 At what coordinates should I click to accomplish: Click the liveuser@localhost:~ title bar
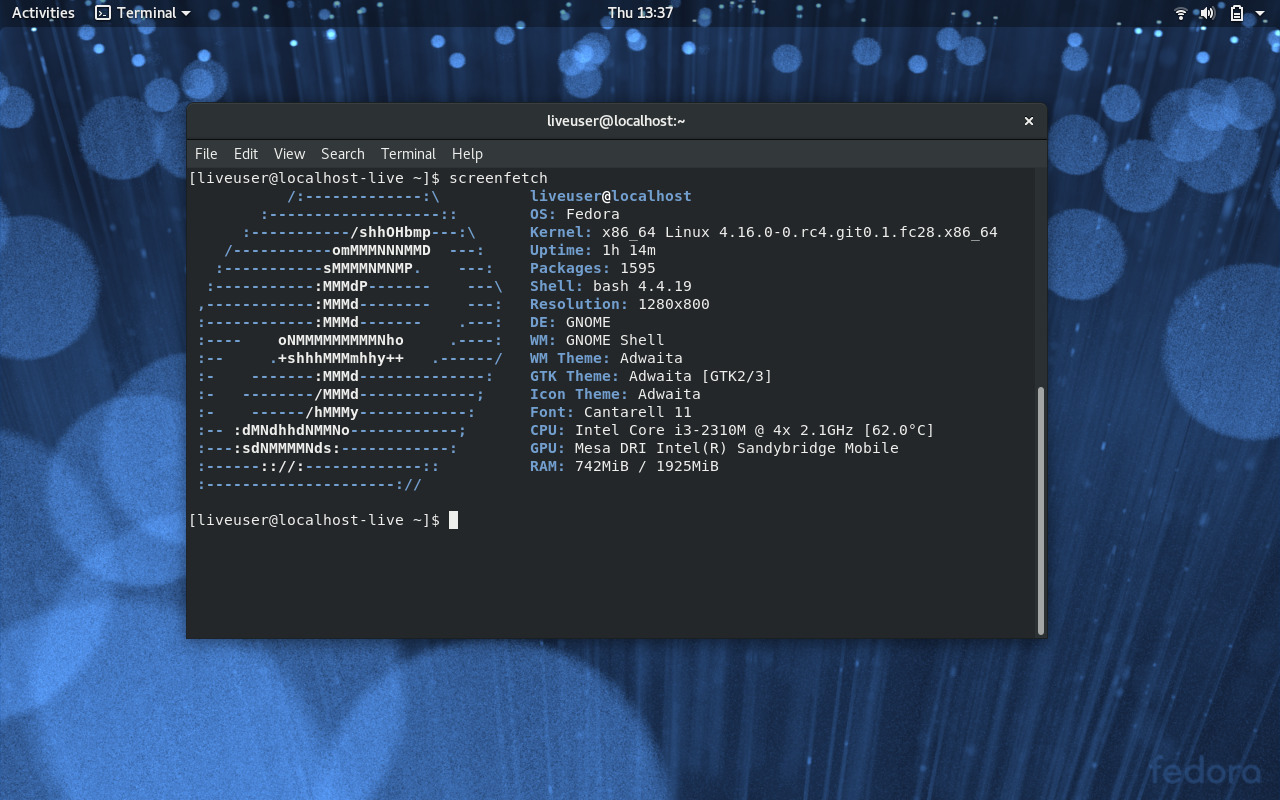614,120
